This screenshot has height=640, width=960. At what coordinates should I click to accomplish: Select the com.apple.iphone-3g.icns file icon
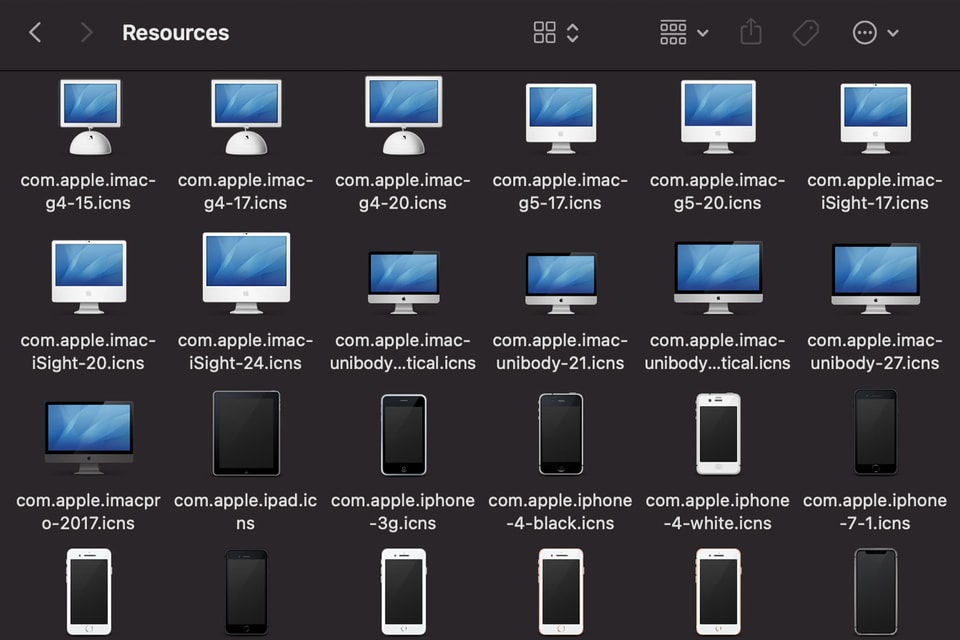point(403,434)
